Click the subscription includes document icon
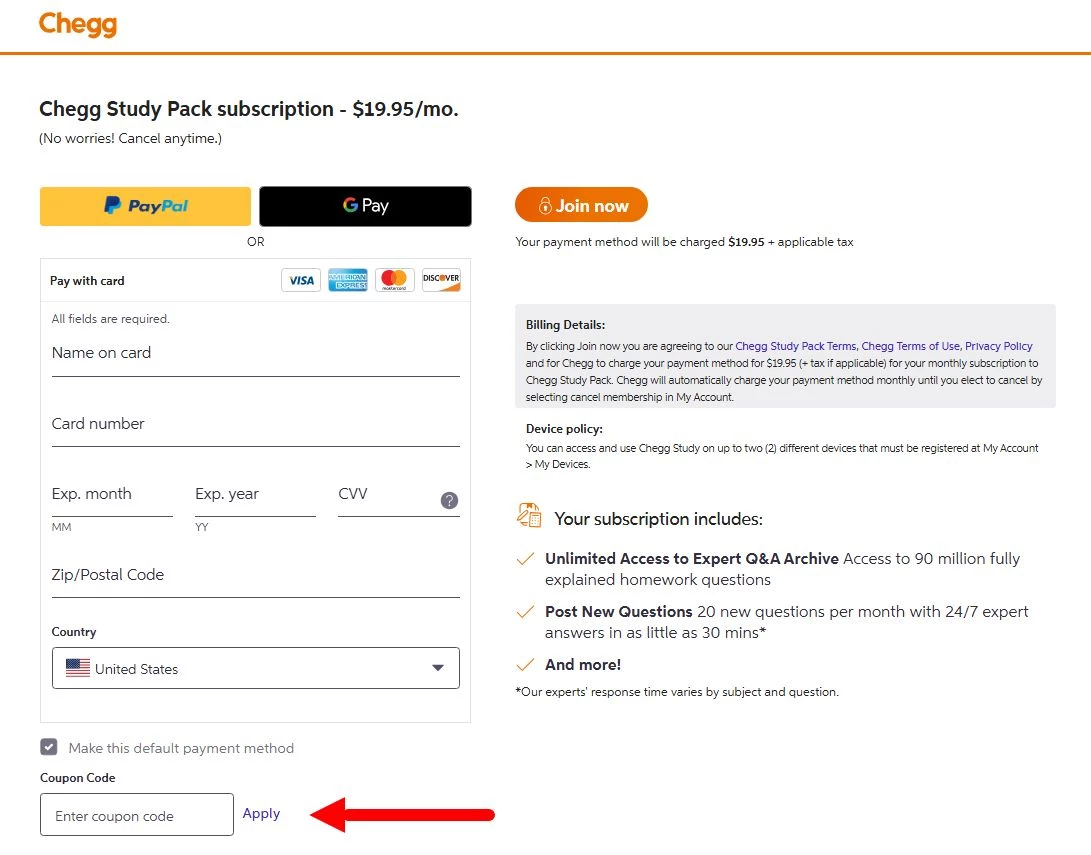The width and height of the screenshot is (1091, 855). coord(529,516)
